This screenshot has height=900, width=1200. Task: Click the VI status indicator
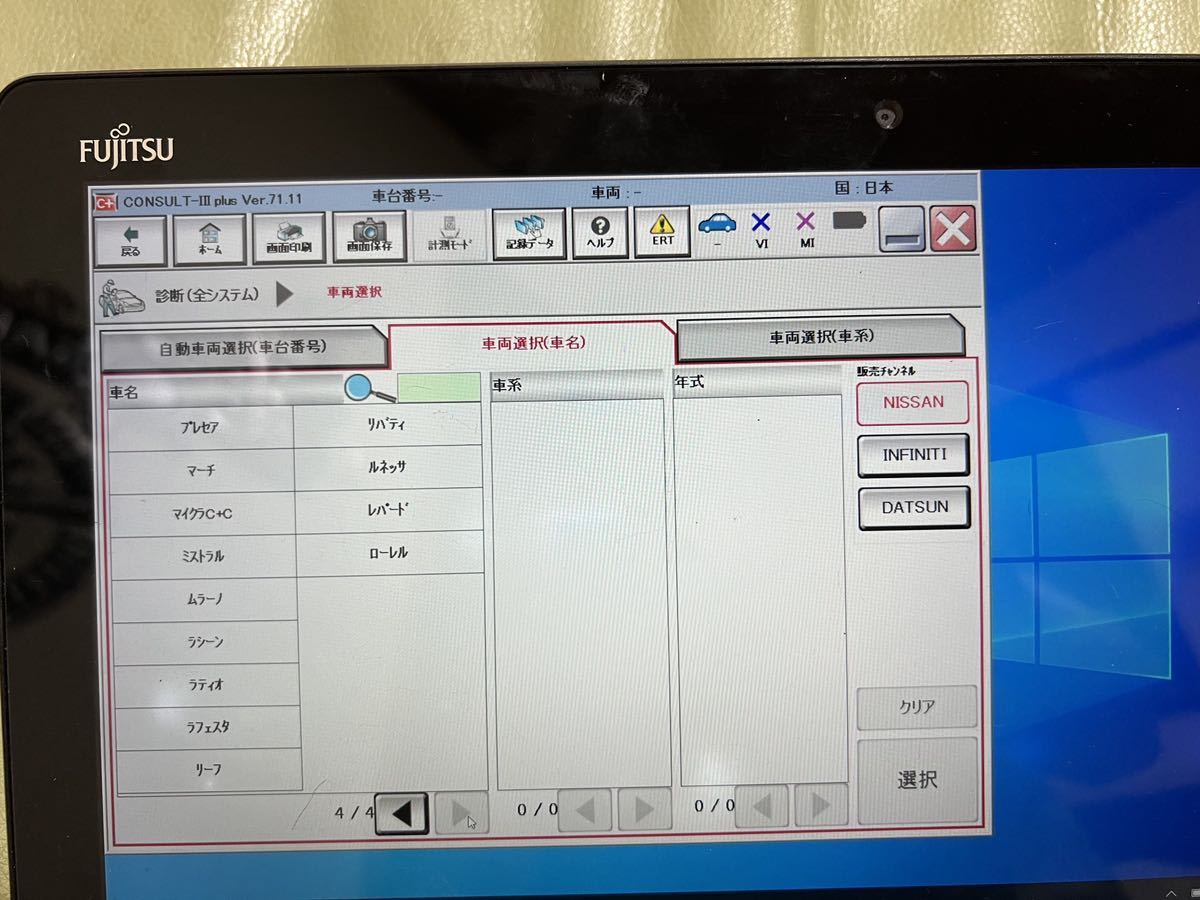pyautogui.click(x=761, y=230)
